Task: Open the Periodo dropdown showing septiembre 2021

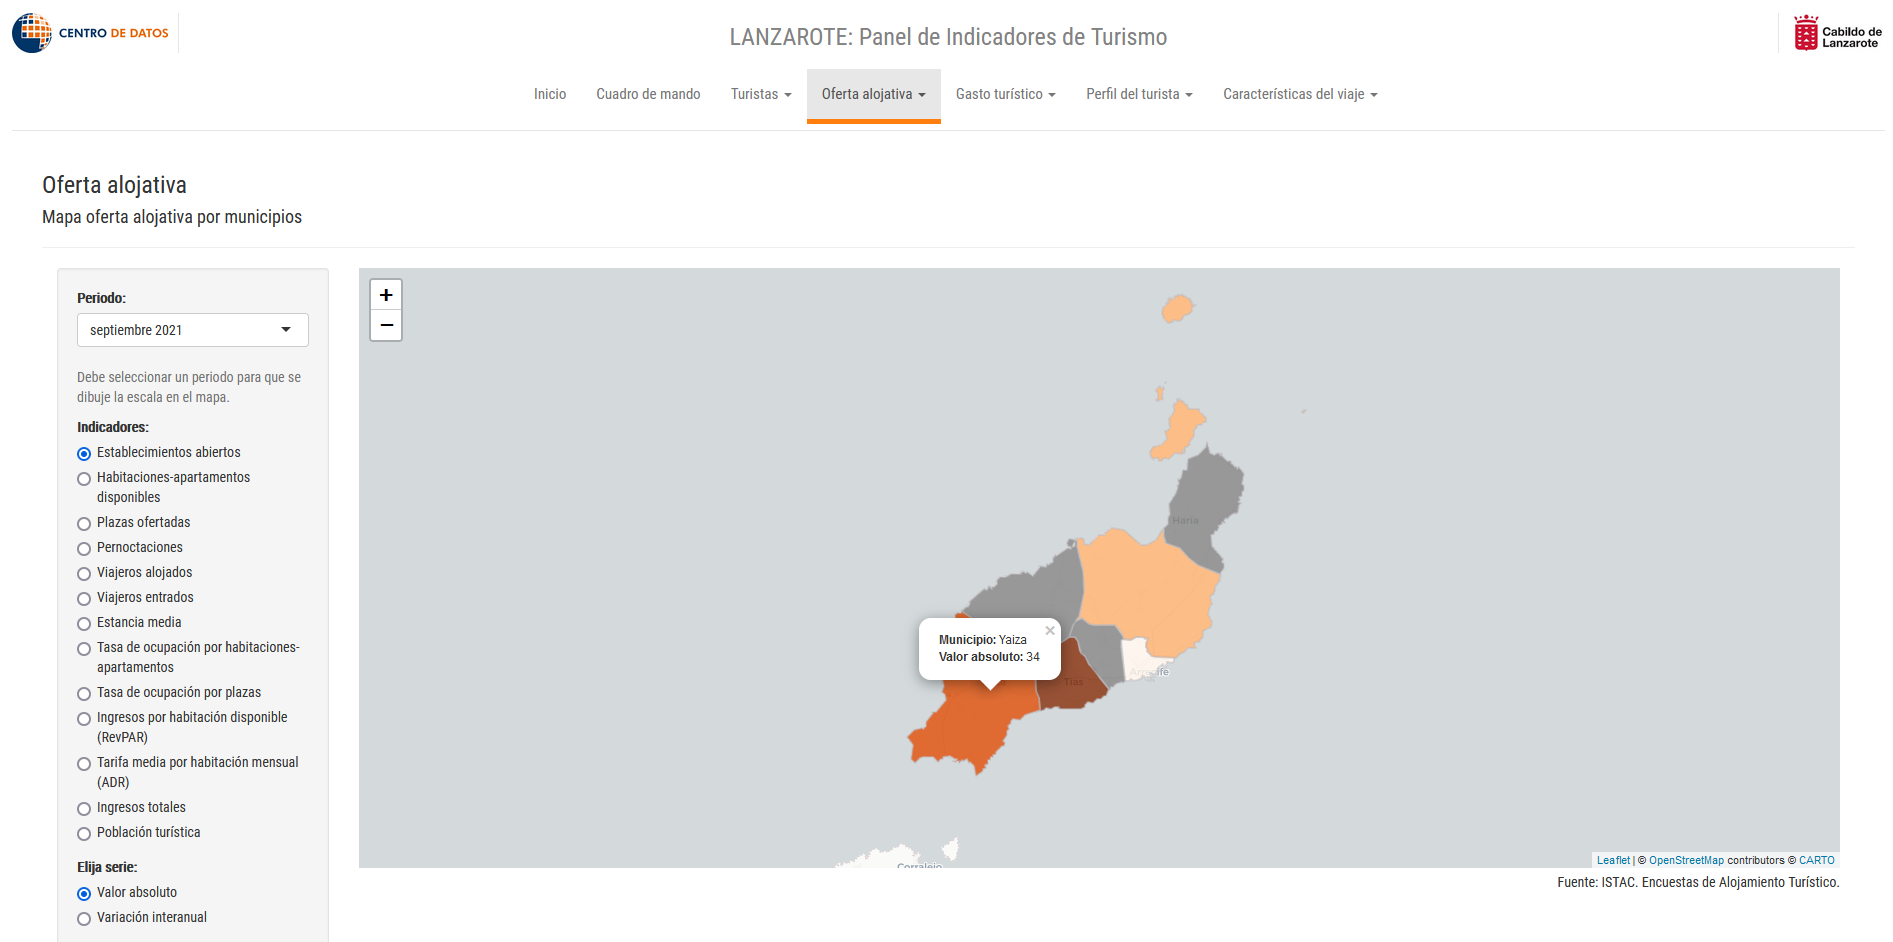Action: [x=193, y=330]
